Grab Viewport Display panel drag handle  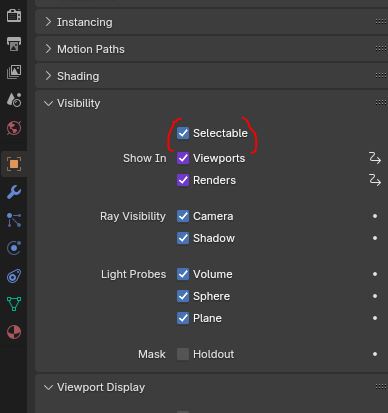[381, 387]
